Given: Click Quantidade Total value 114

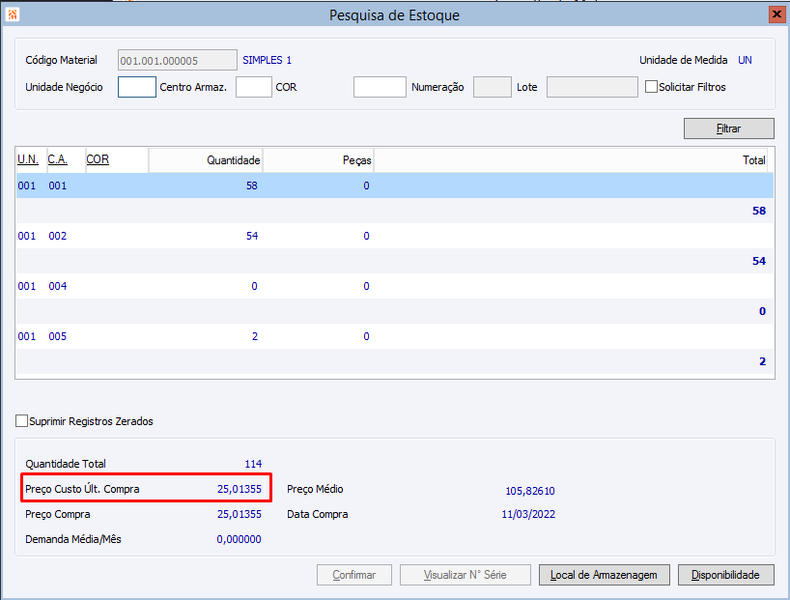Looking at the screenshot, I should point(253,463).
